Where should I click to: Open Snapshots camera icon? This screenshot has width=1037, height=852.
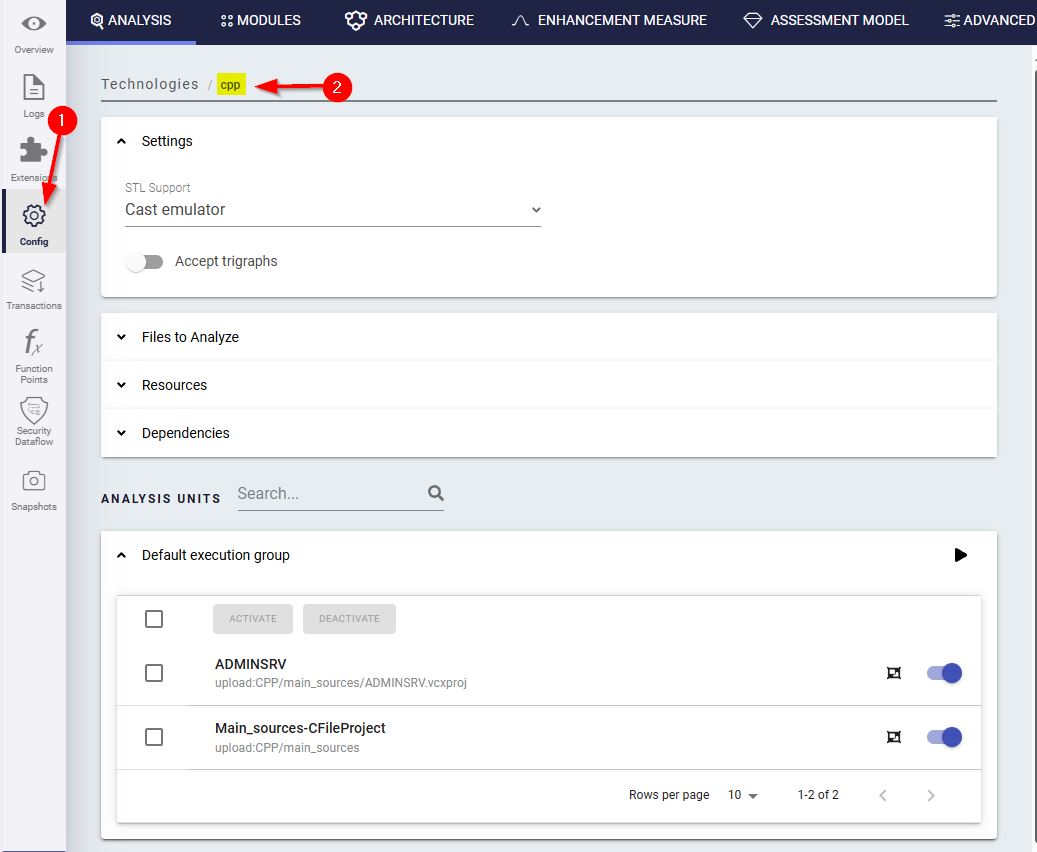tap(34, 481)
